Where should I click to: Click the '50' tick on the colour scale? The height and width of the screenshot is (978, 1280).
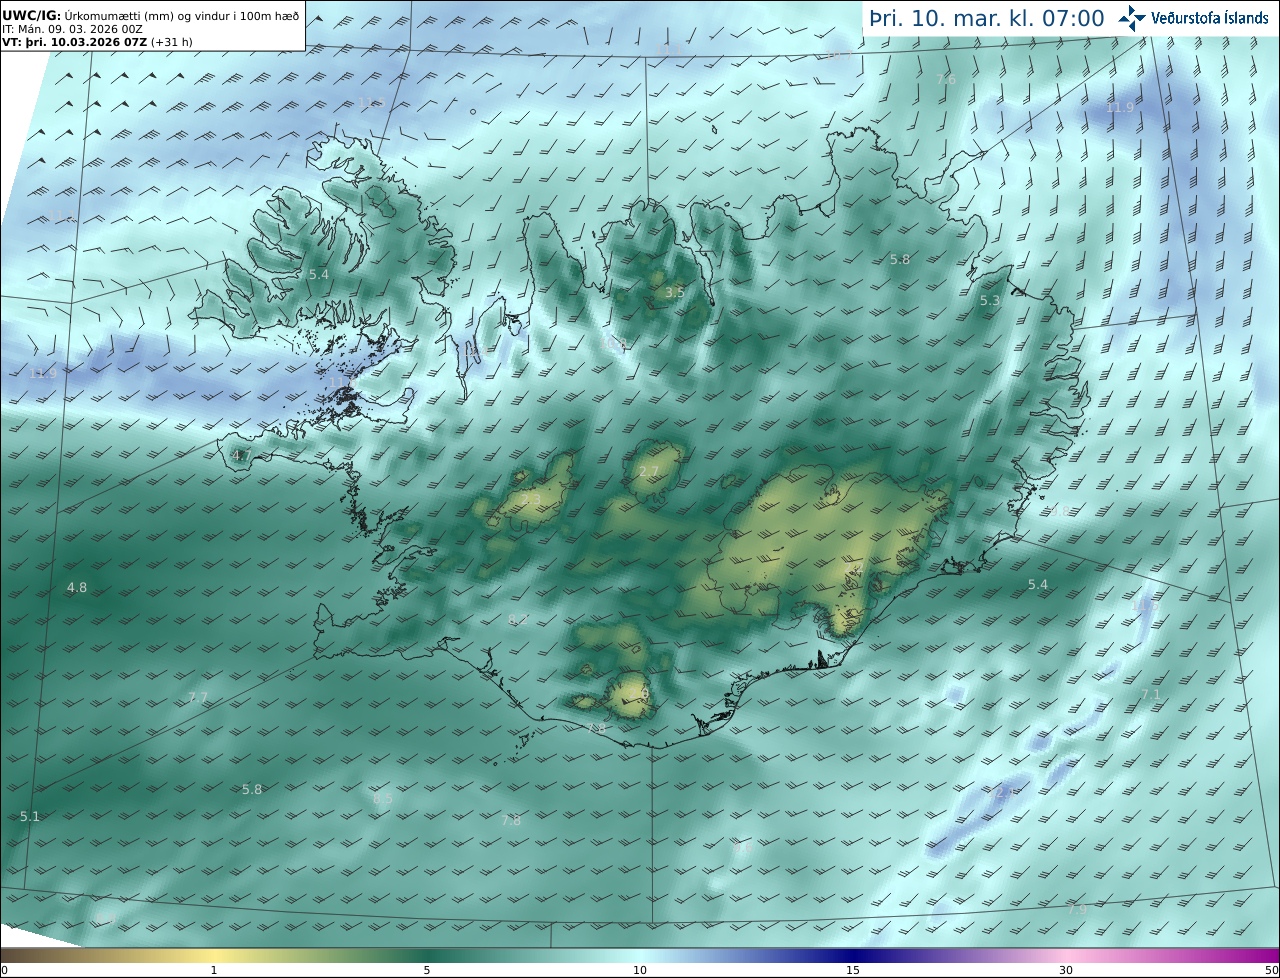pyautogui.click(x=1271, y=970)
